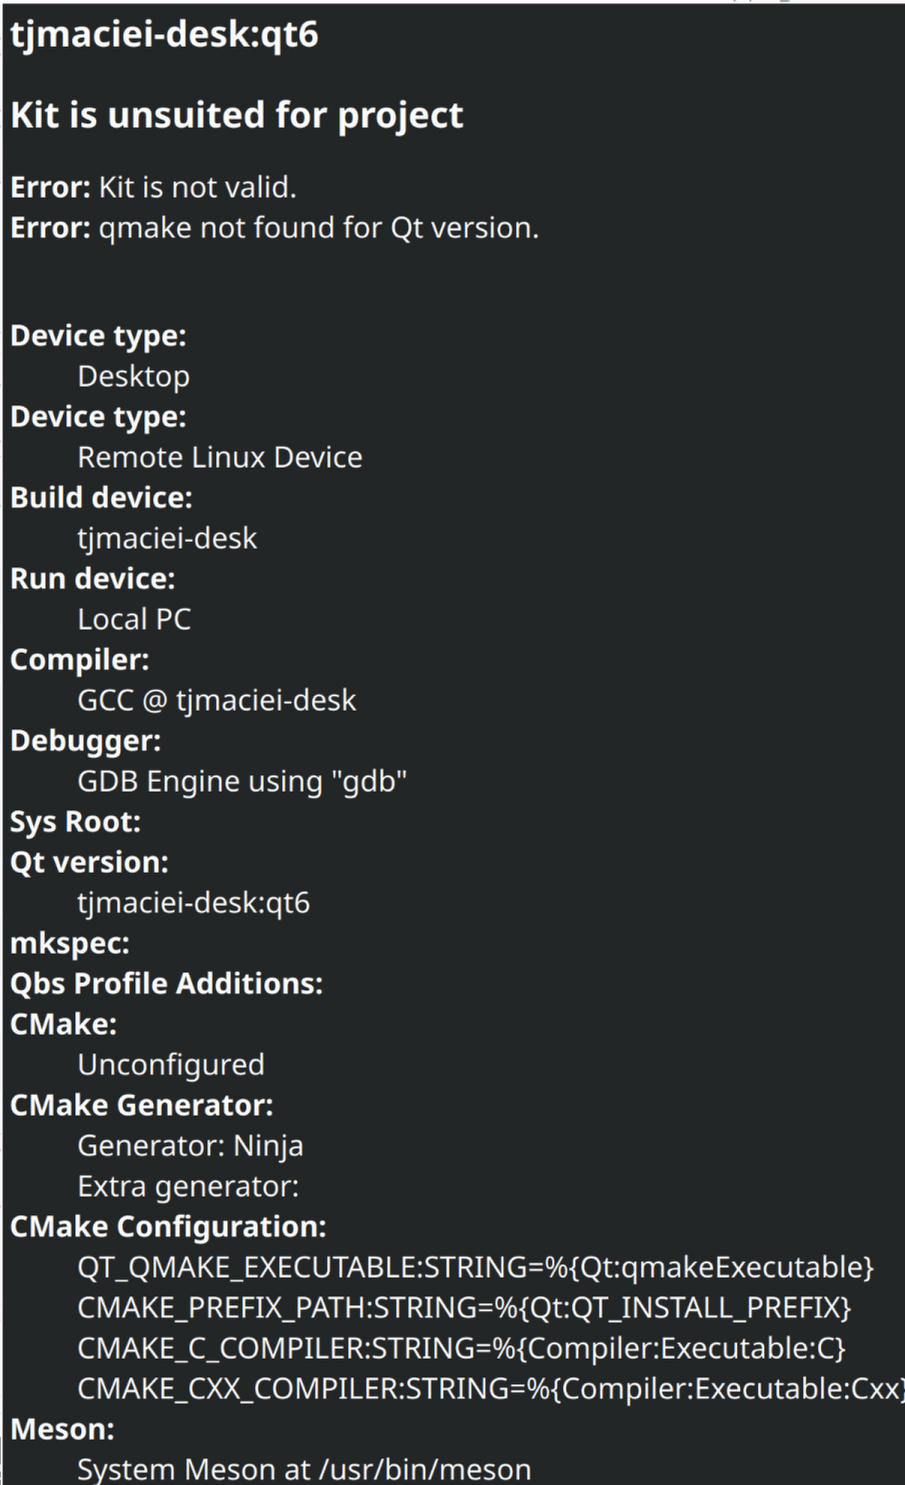Click the Qbs Profile Additions label
The height and width of the screenshot is (1485, 905).
(166, 984)
